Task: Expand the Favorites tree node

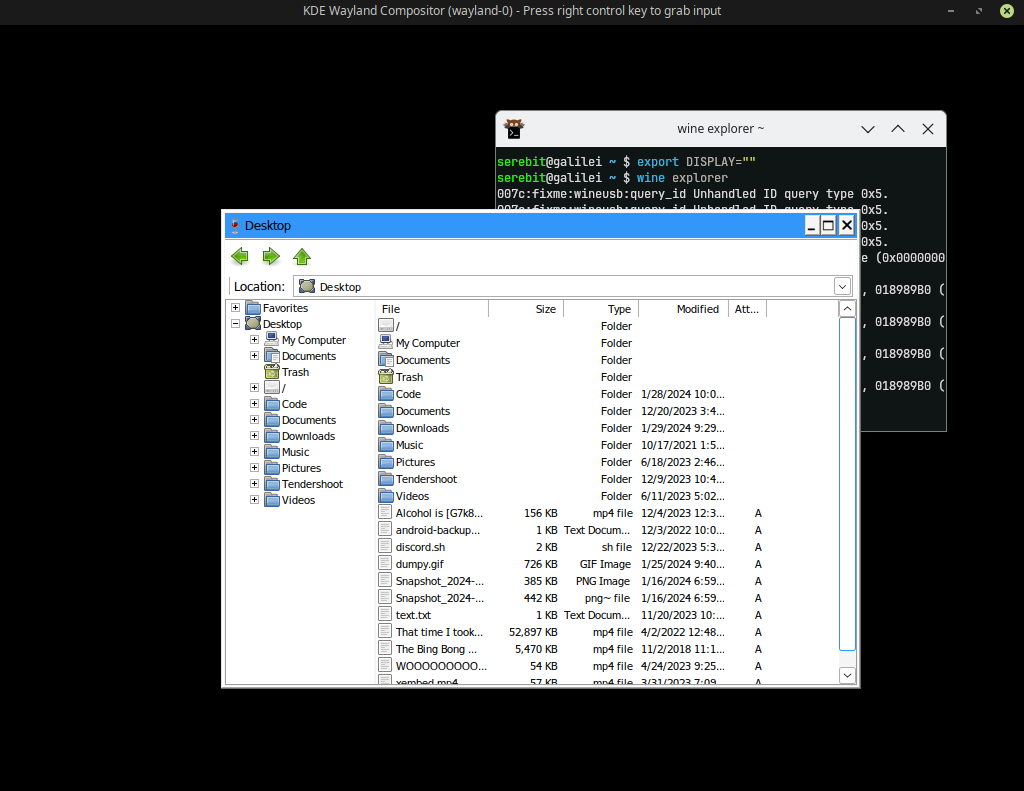Action: (235, 308)
